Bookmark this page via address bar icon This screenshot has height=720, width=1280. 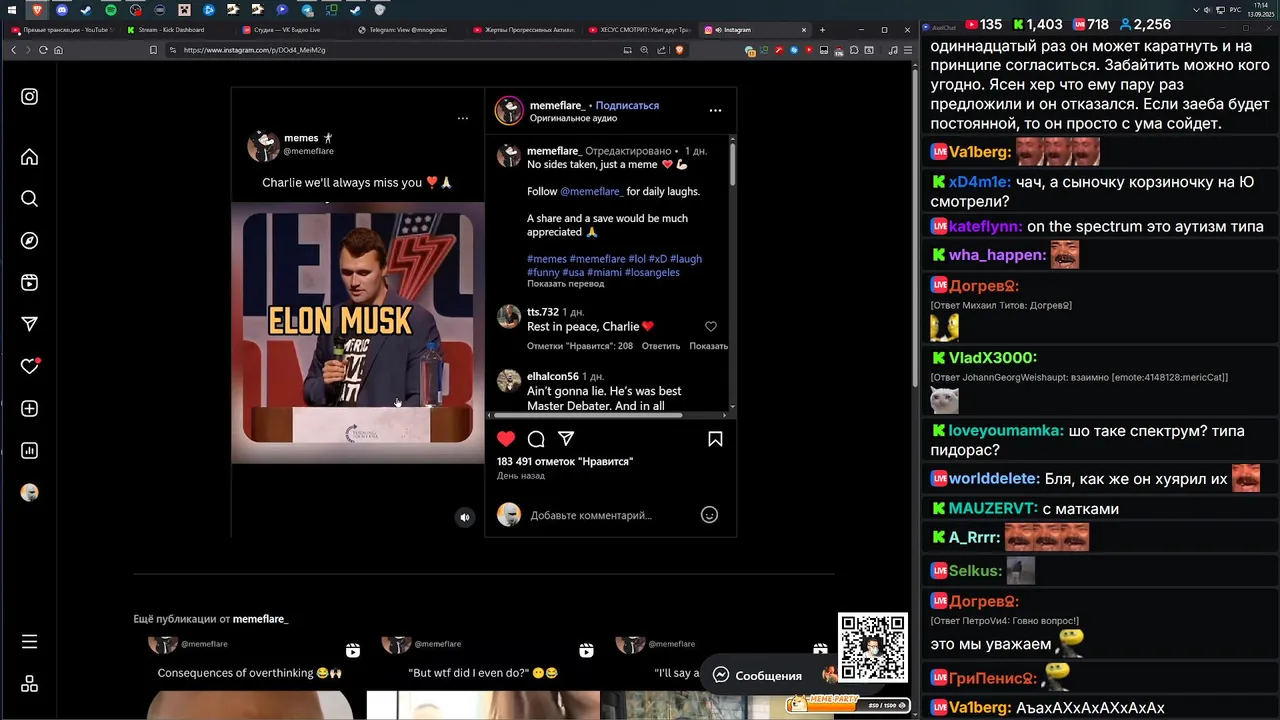tap(153, 50)
